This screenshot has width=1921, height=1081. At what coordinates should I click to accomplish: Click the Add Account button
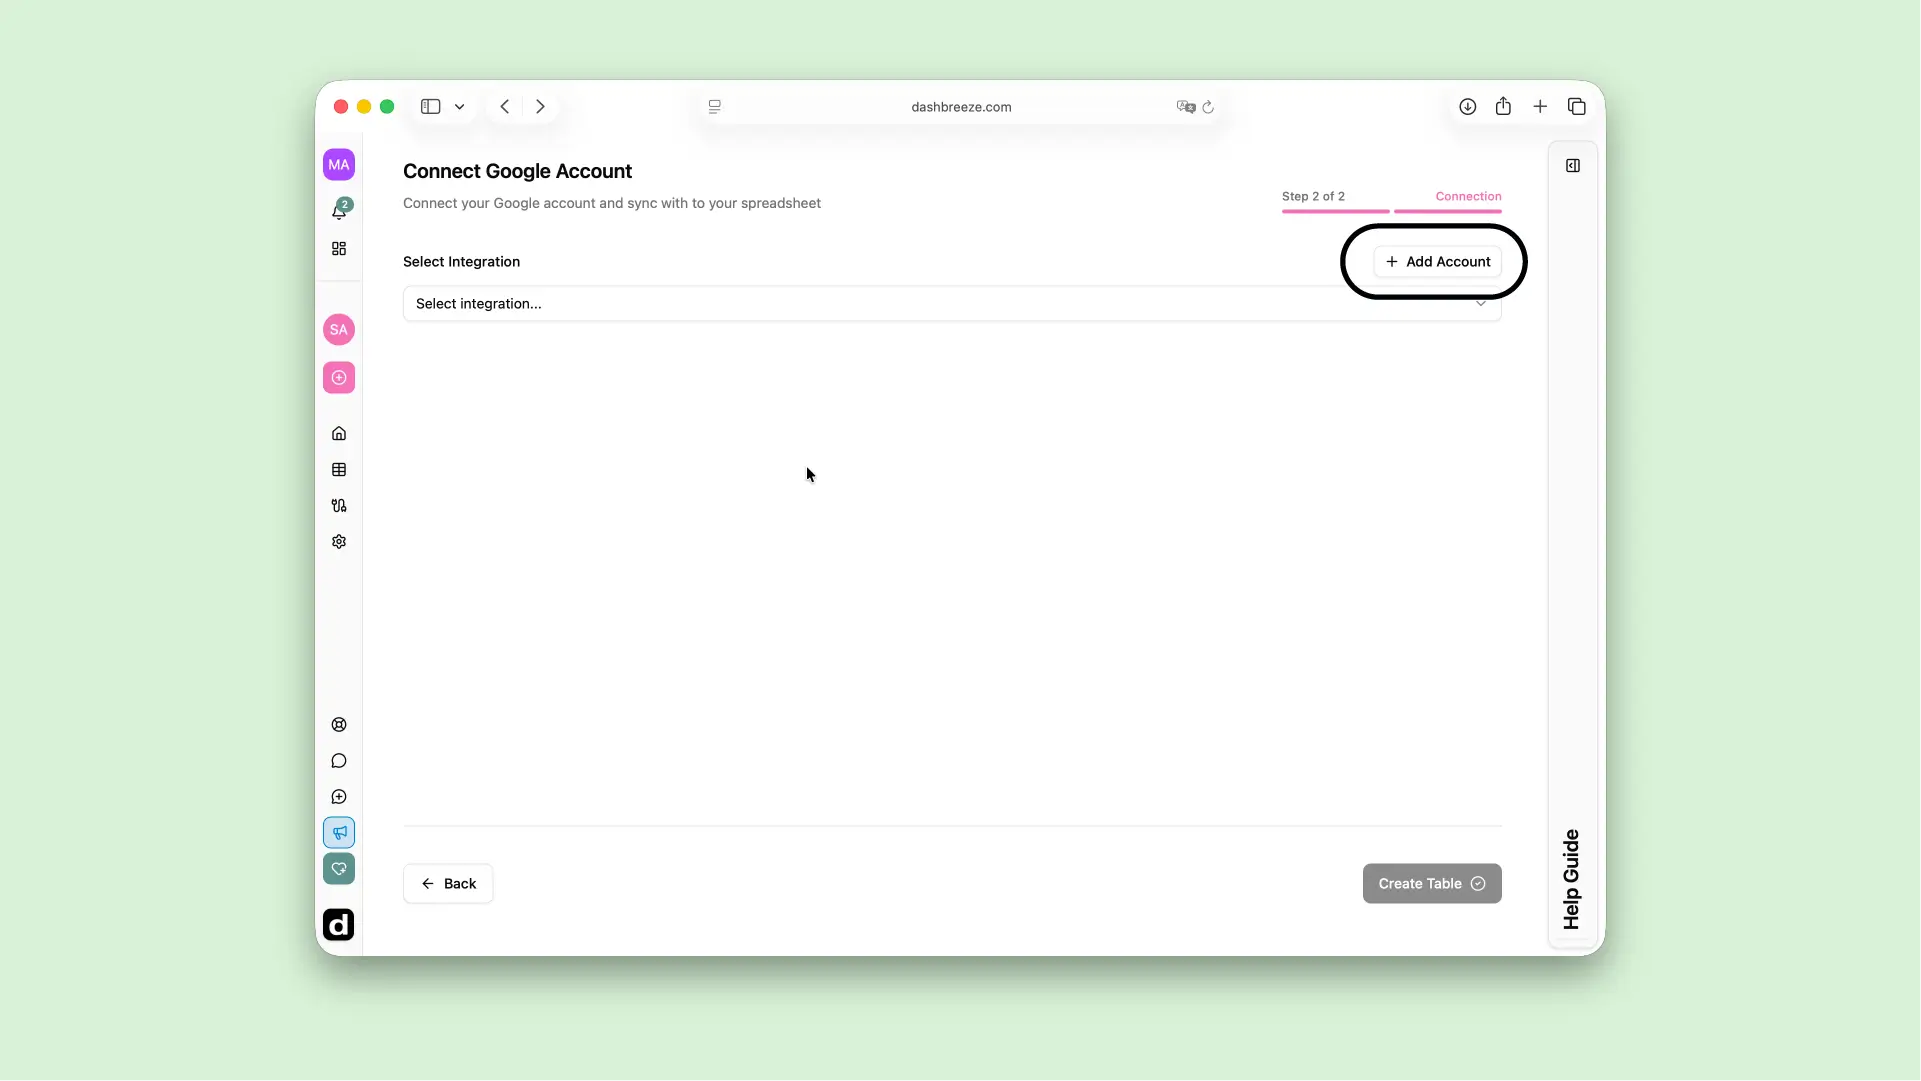tap(1438, 262)
